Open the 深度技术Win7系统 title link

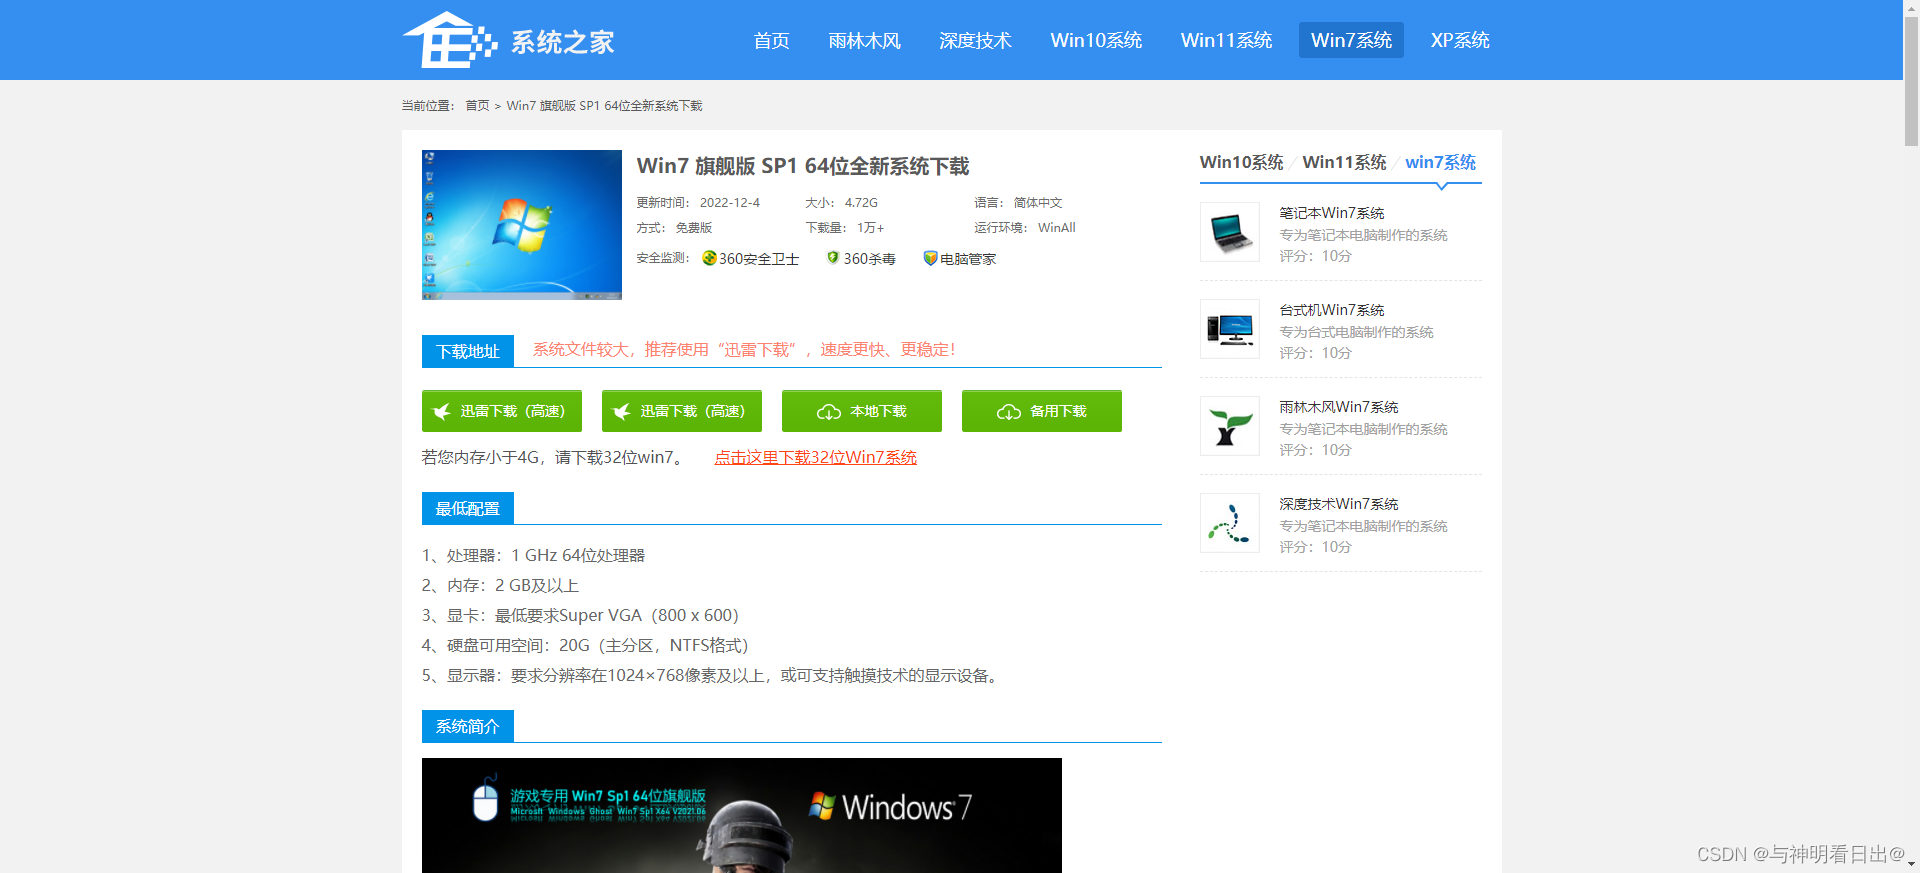[1339, 504]
